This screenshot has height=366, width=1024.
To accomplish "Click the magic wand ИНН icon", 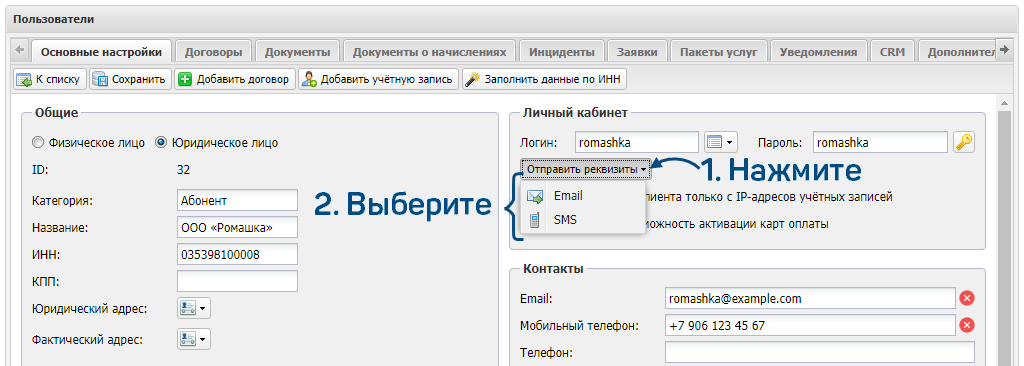I will pos(473,80).
